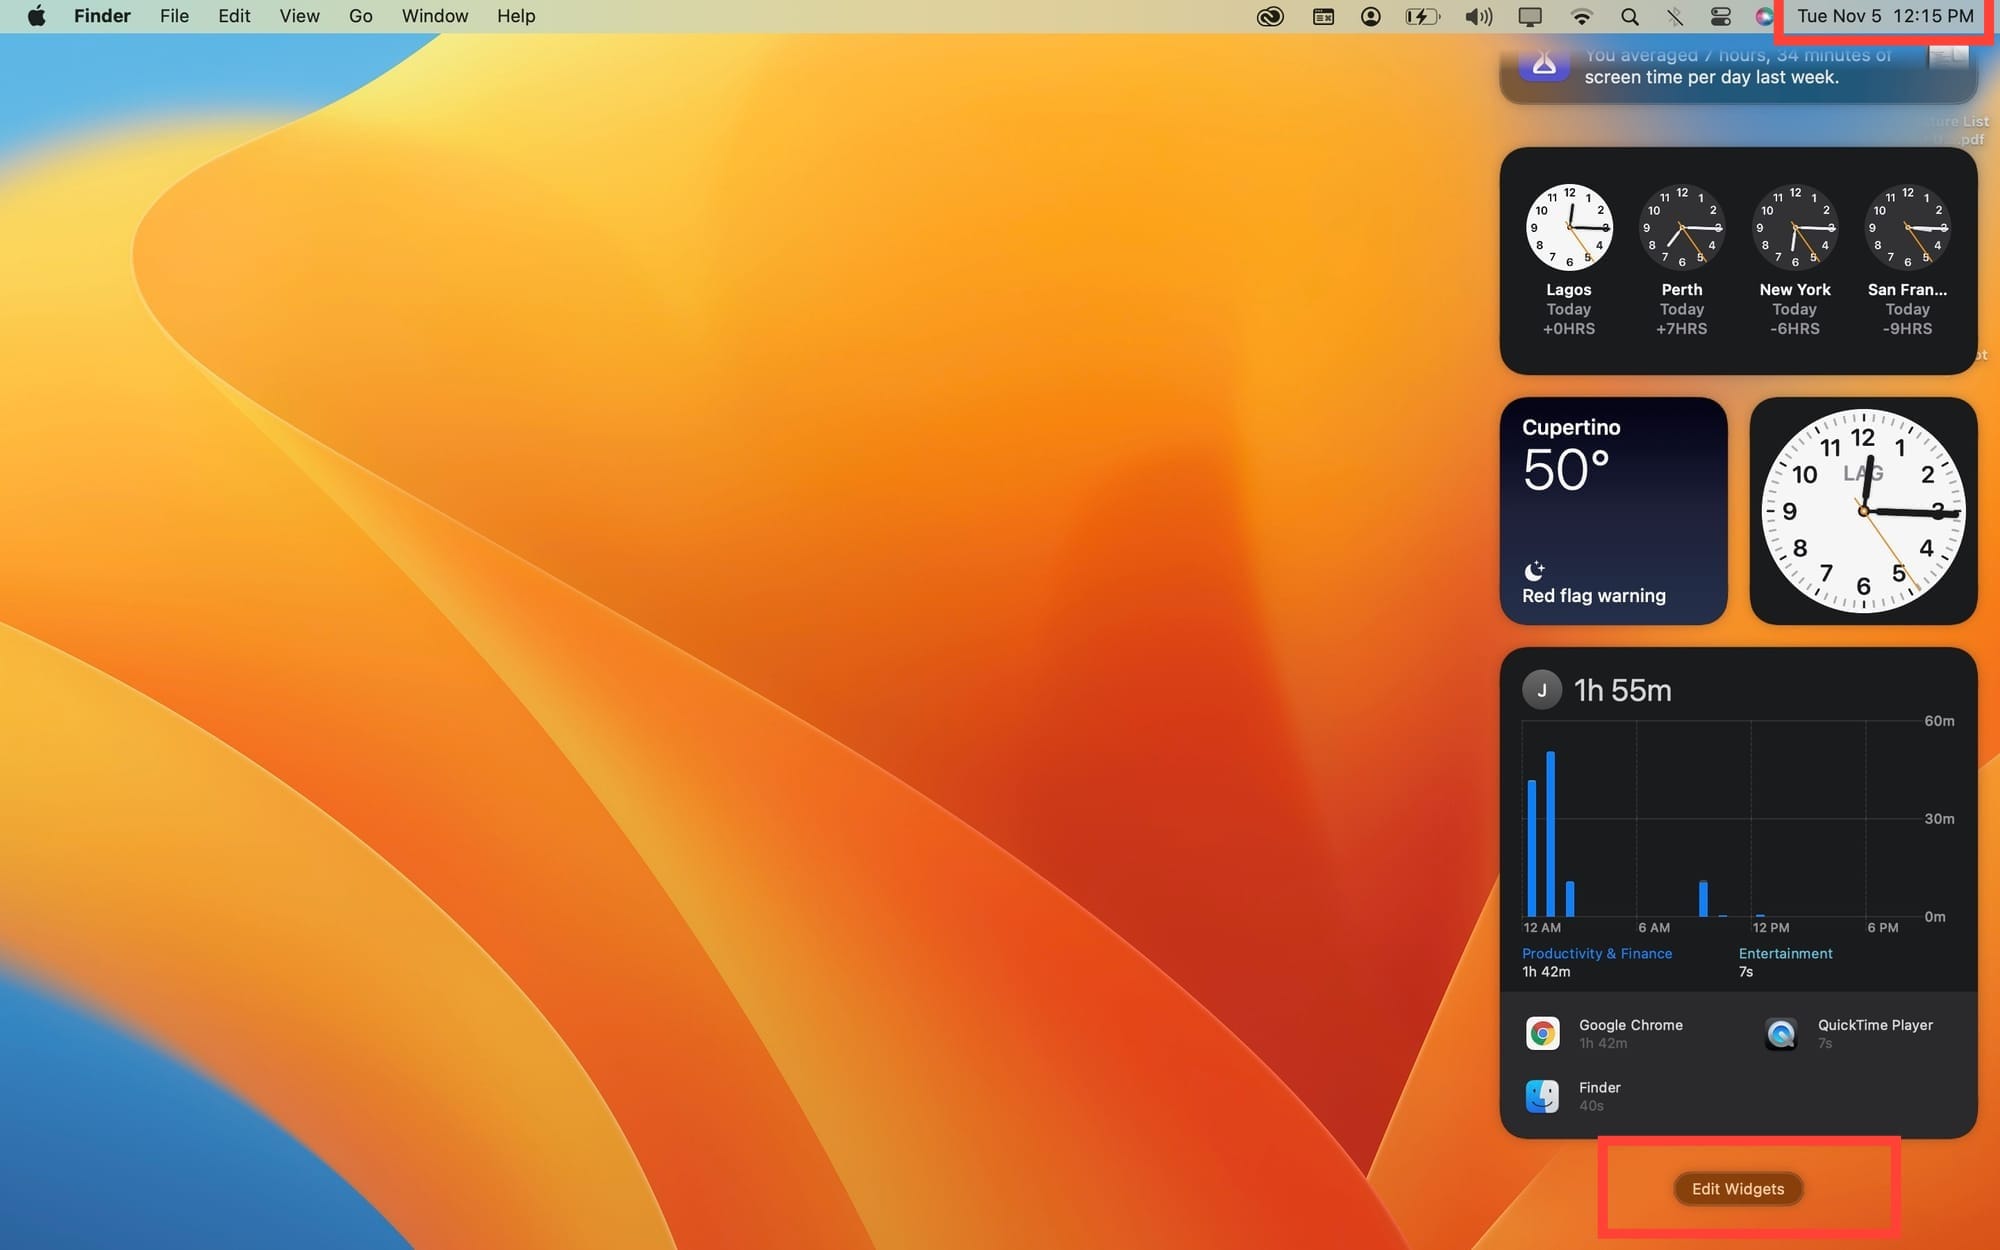Click the Wi-Fi status icon

click(x=1581, y=16)
